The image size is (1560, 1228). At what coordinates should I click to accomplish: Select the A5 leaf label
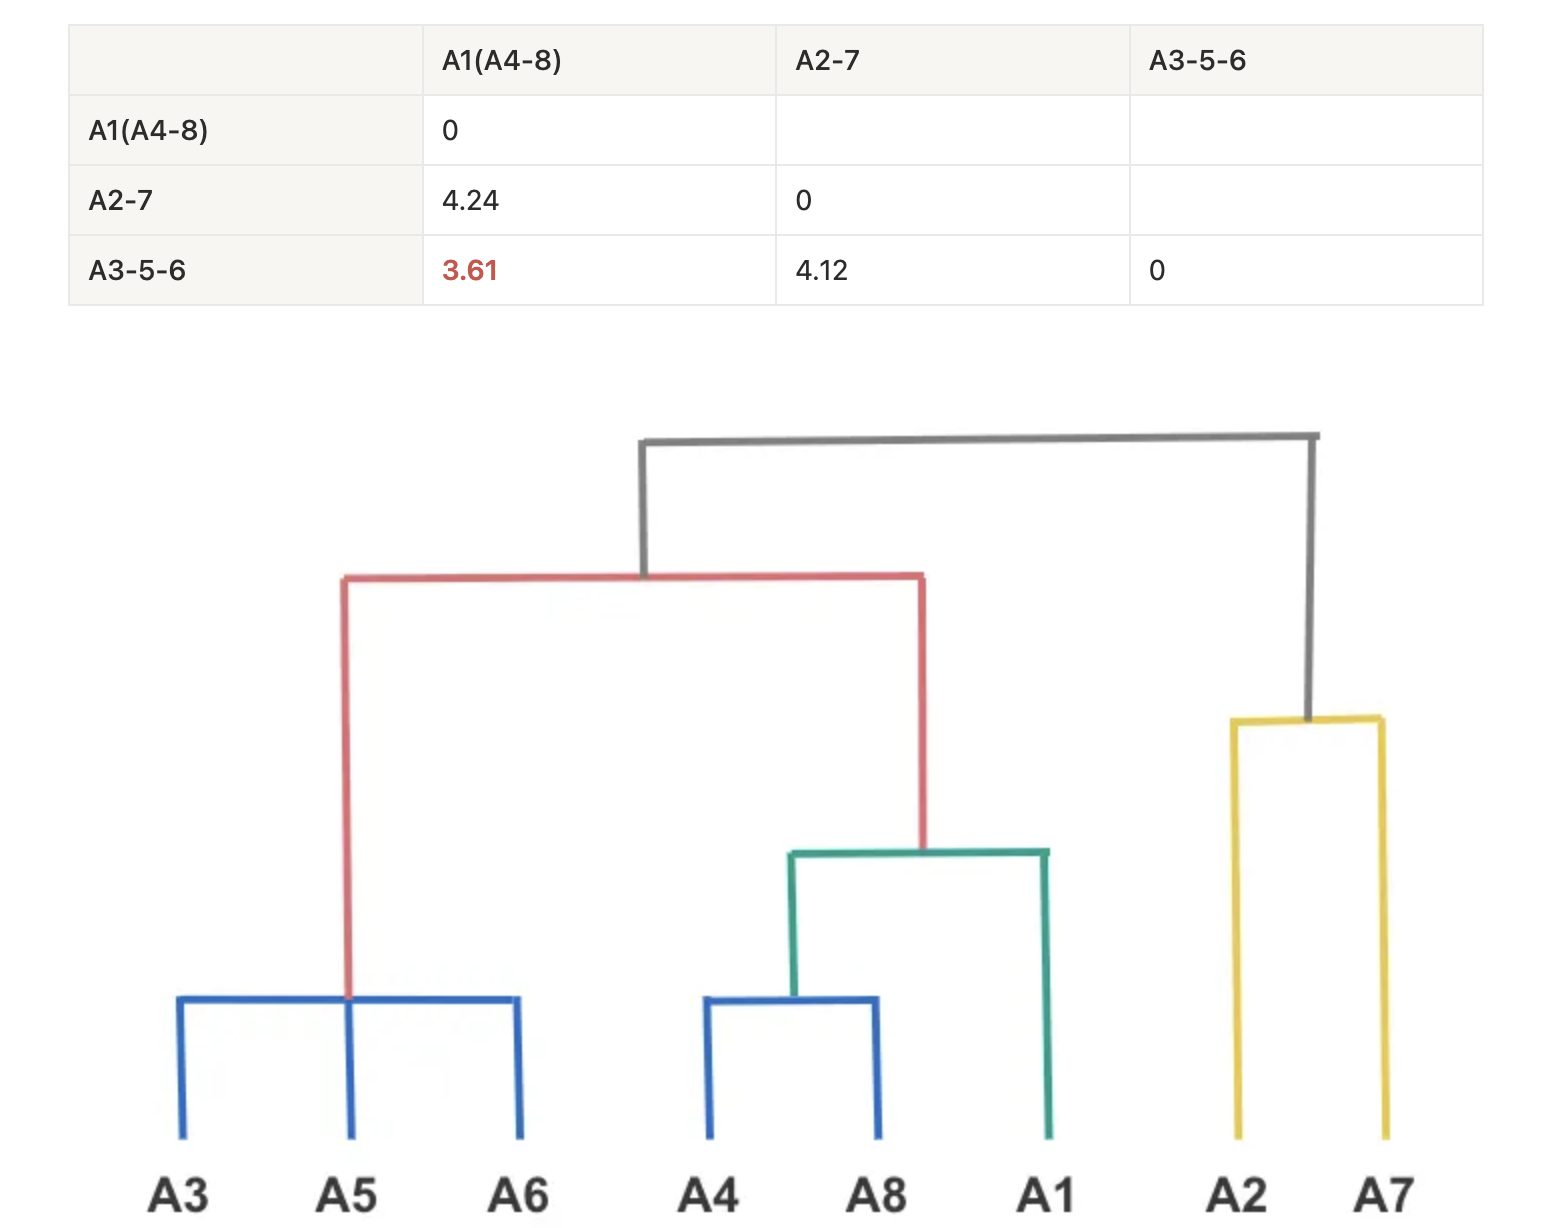click(346, 1195)
